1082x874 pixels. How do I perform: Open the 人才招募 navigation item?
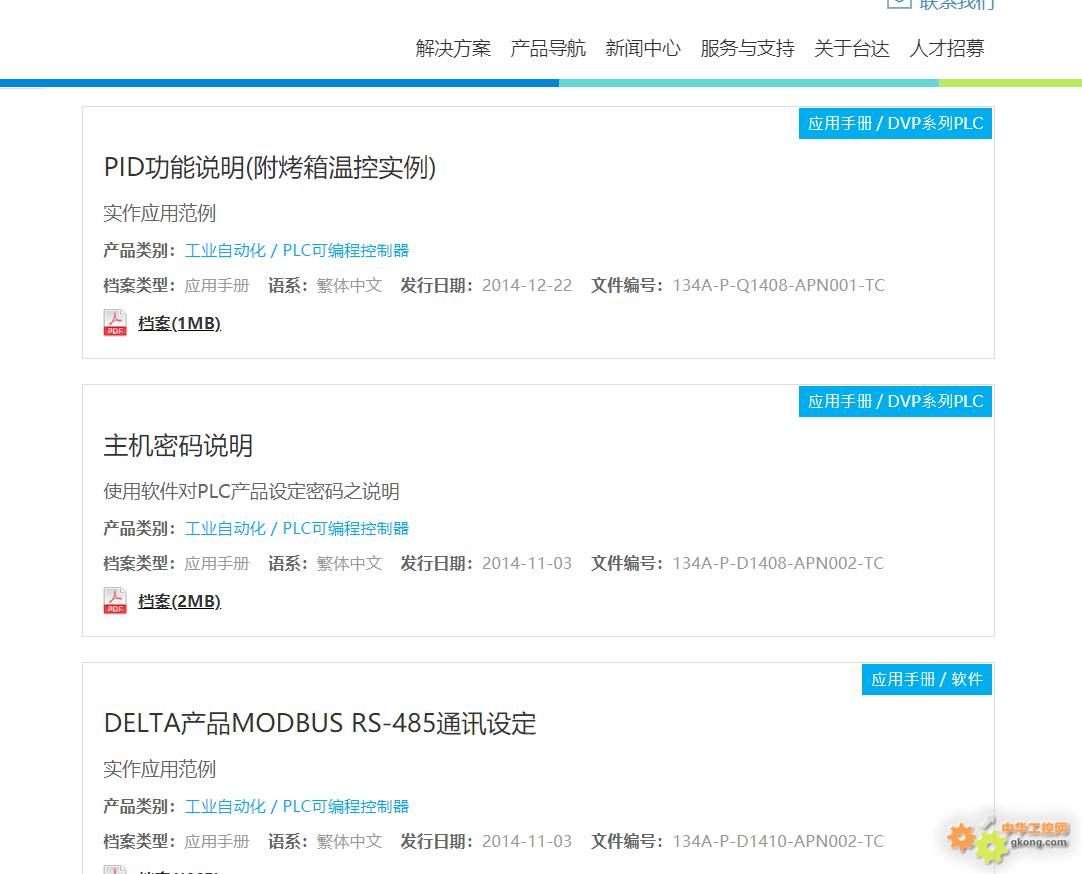pyautogui.click(x=947, y=48)
